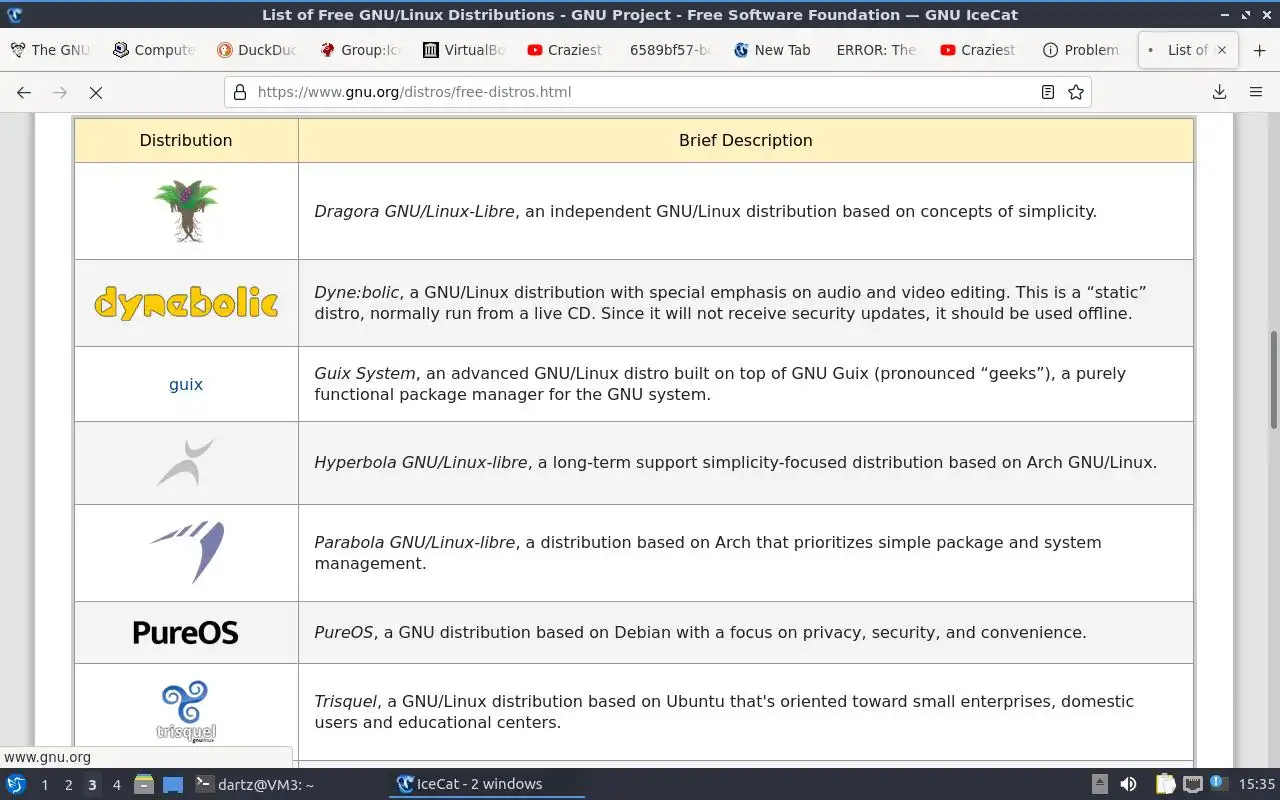Open the removable media eject icon
The height and width of the screenshot is (800, 1280).
[1100, 784]
